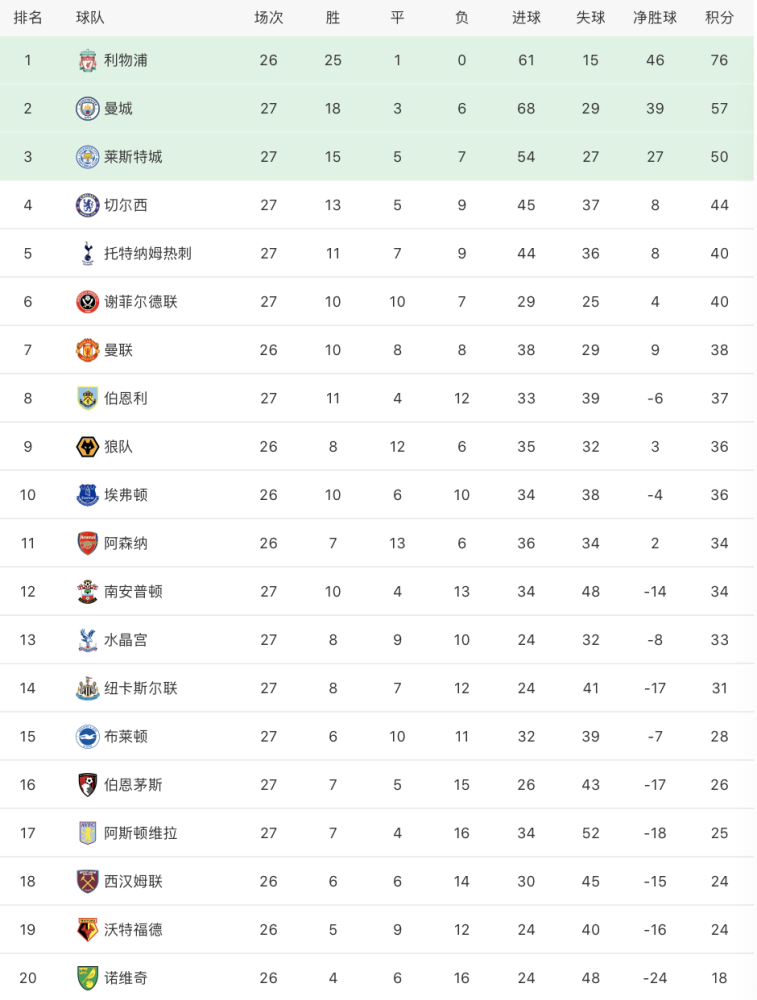Click the Norwich City crest icon
Image resolution: width=757 pixels, height=1000 pixels.
pos(87,978)
